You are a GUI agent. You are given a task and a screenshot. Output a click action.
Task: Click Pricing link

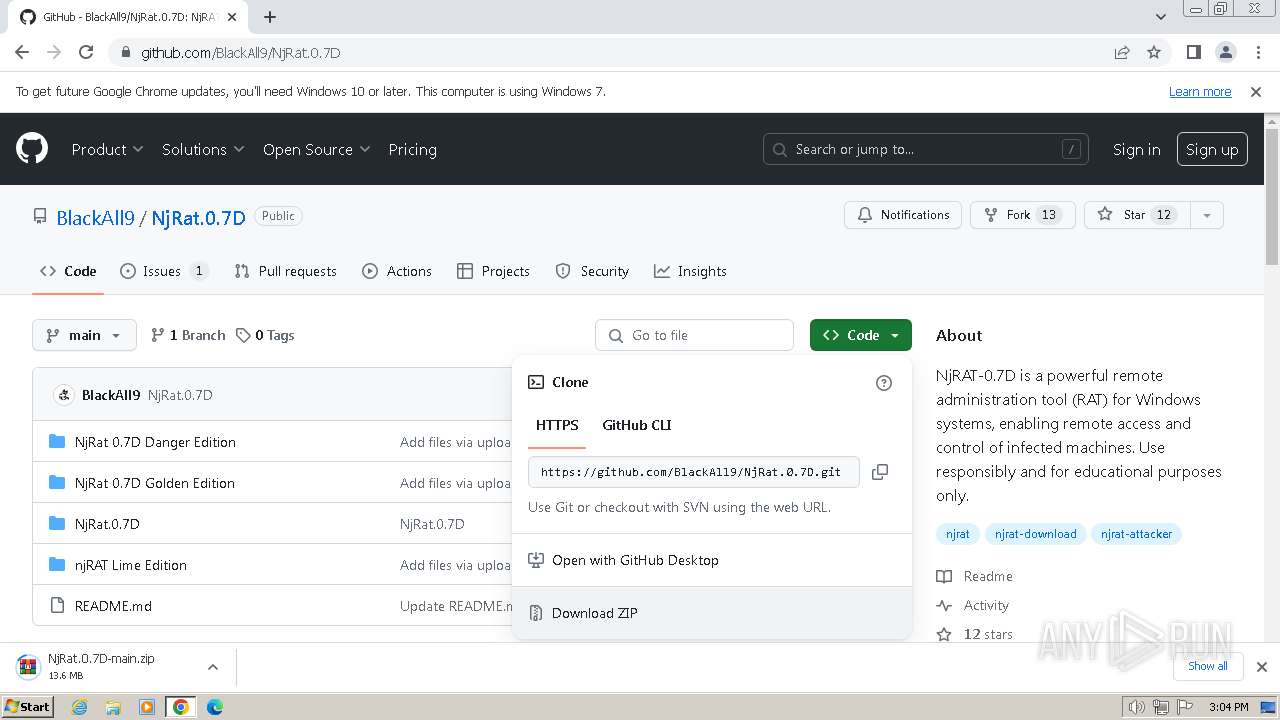(412, 149)
